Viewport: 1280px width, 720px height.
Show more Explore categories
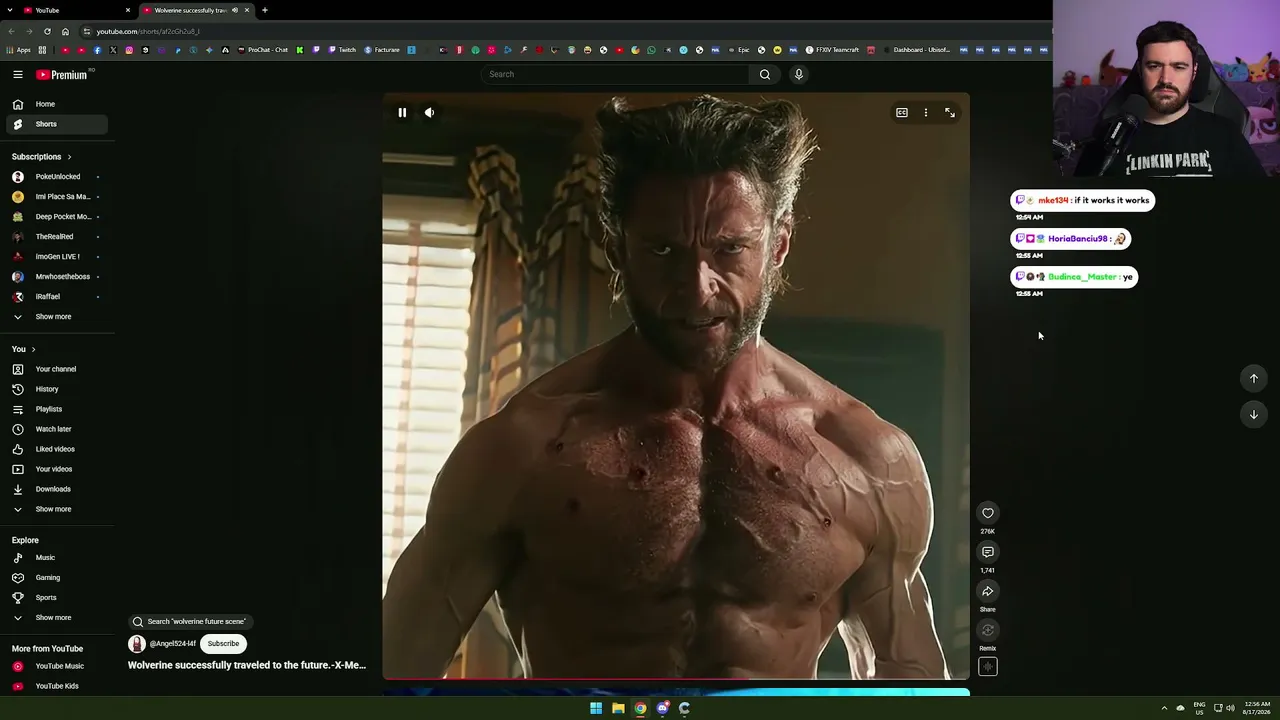tap(57, 618)
